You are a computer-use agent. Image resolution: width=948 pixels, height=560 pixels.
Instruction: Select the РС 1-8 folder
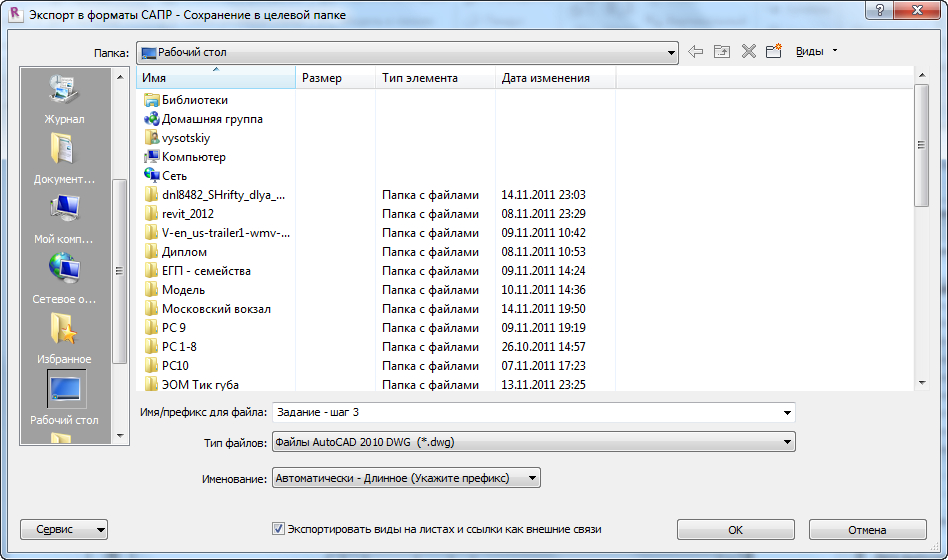point(170,347)
